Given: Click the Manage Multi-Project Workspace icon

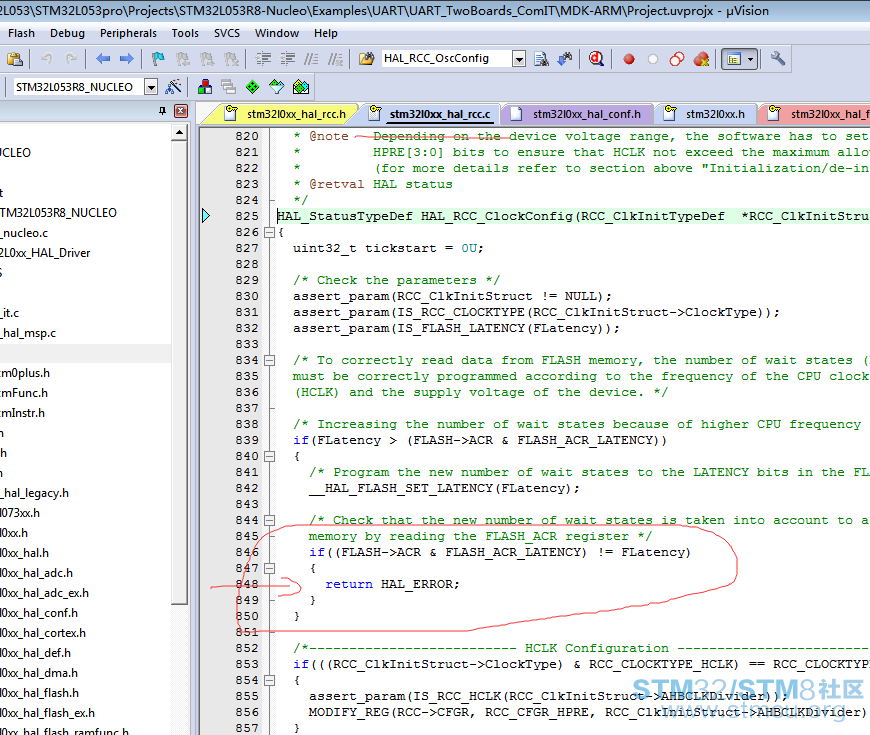Looking at the screenshot, I should coord(229,87).
